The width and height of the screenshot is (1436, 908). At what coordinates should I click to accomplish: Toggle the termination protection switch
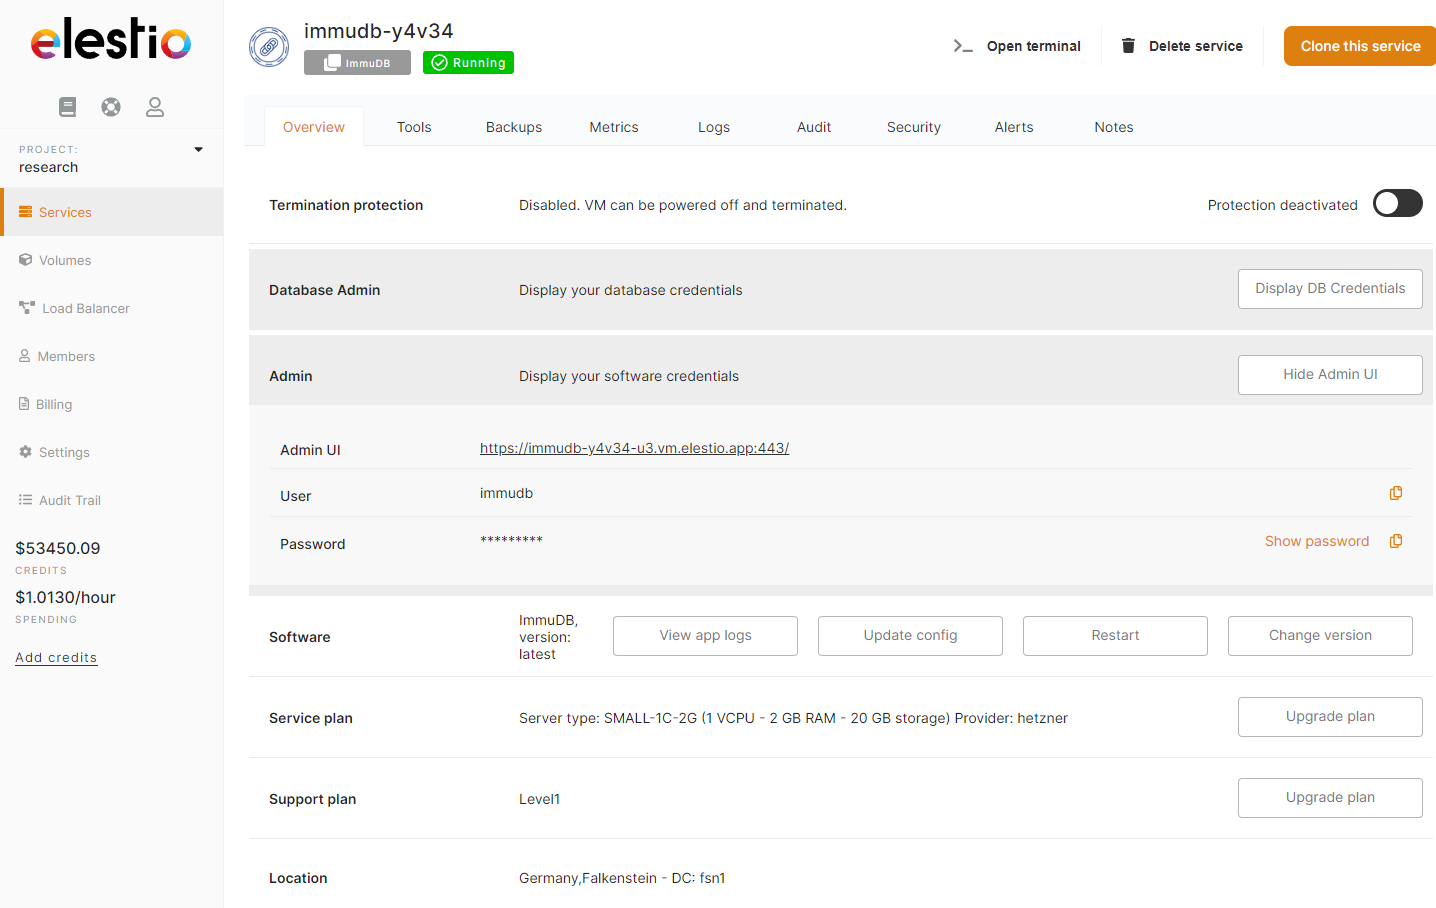(1398, 204)
